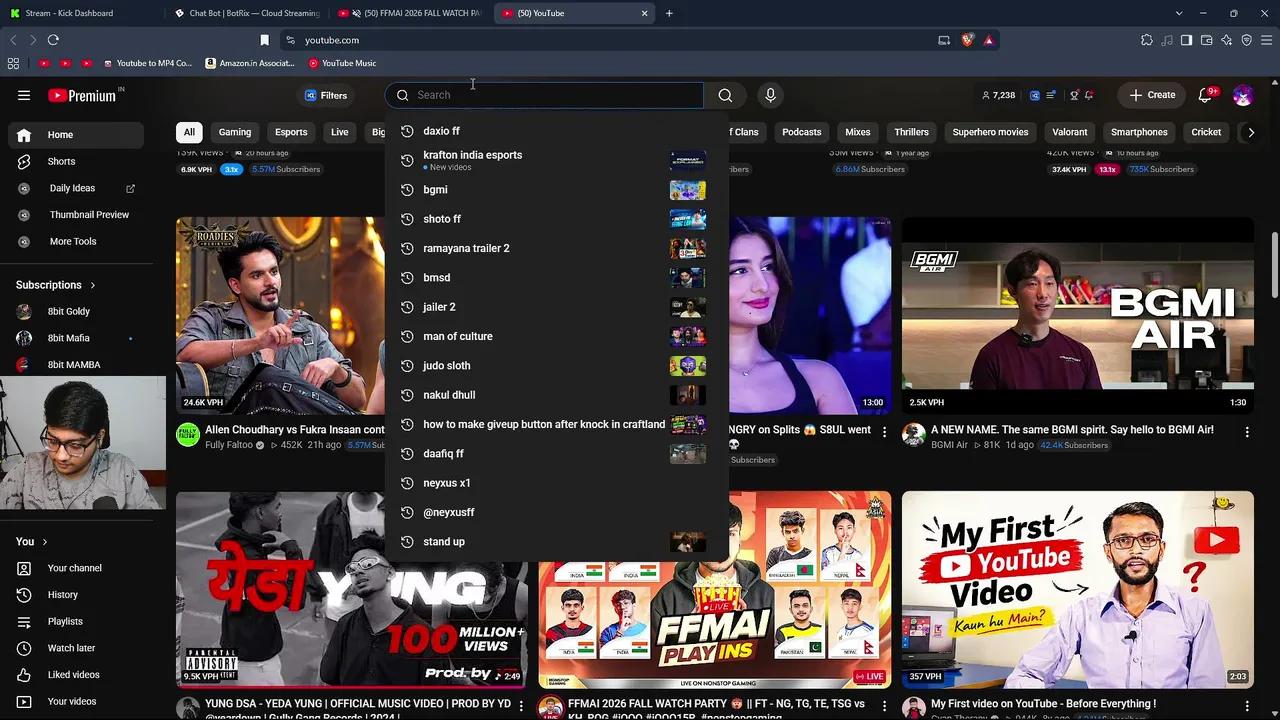Image resolution: width=1280 pixels, height=720 pixels.
Task: Open the Filters button
Action: [326, 95]
